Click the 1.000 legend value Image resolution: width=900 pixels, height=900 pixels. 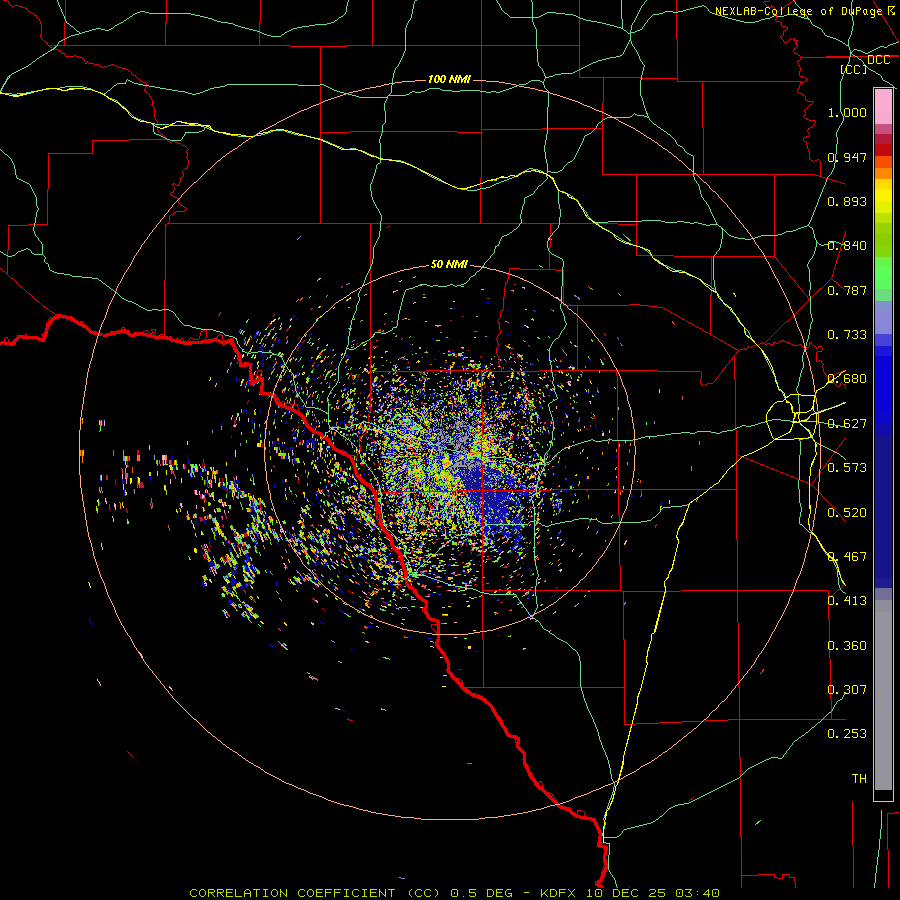(847, 112)
